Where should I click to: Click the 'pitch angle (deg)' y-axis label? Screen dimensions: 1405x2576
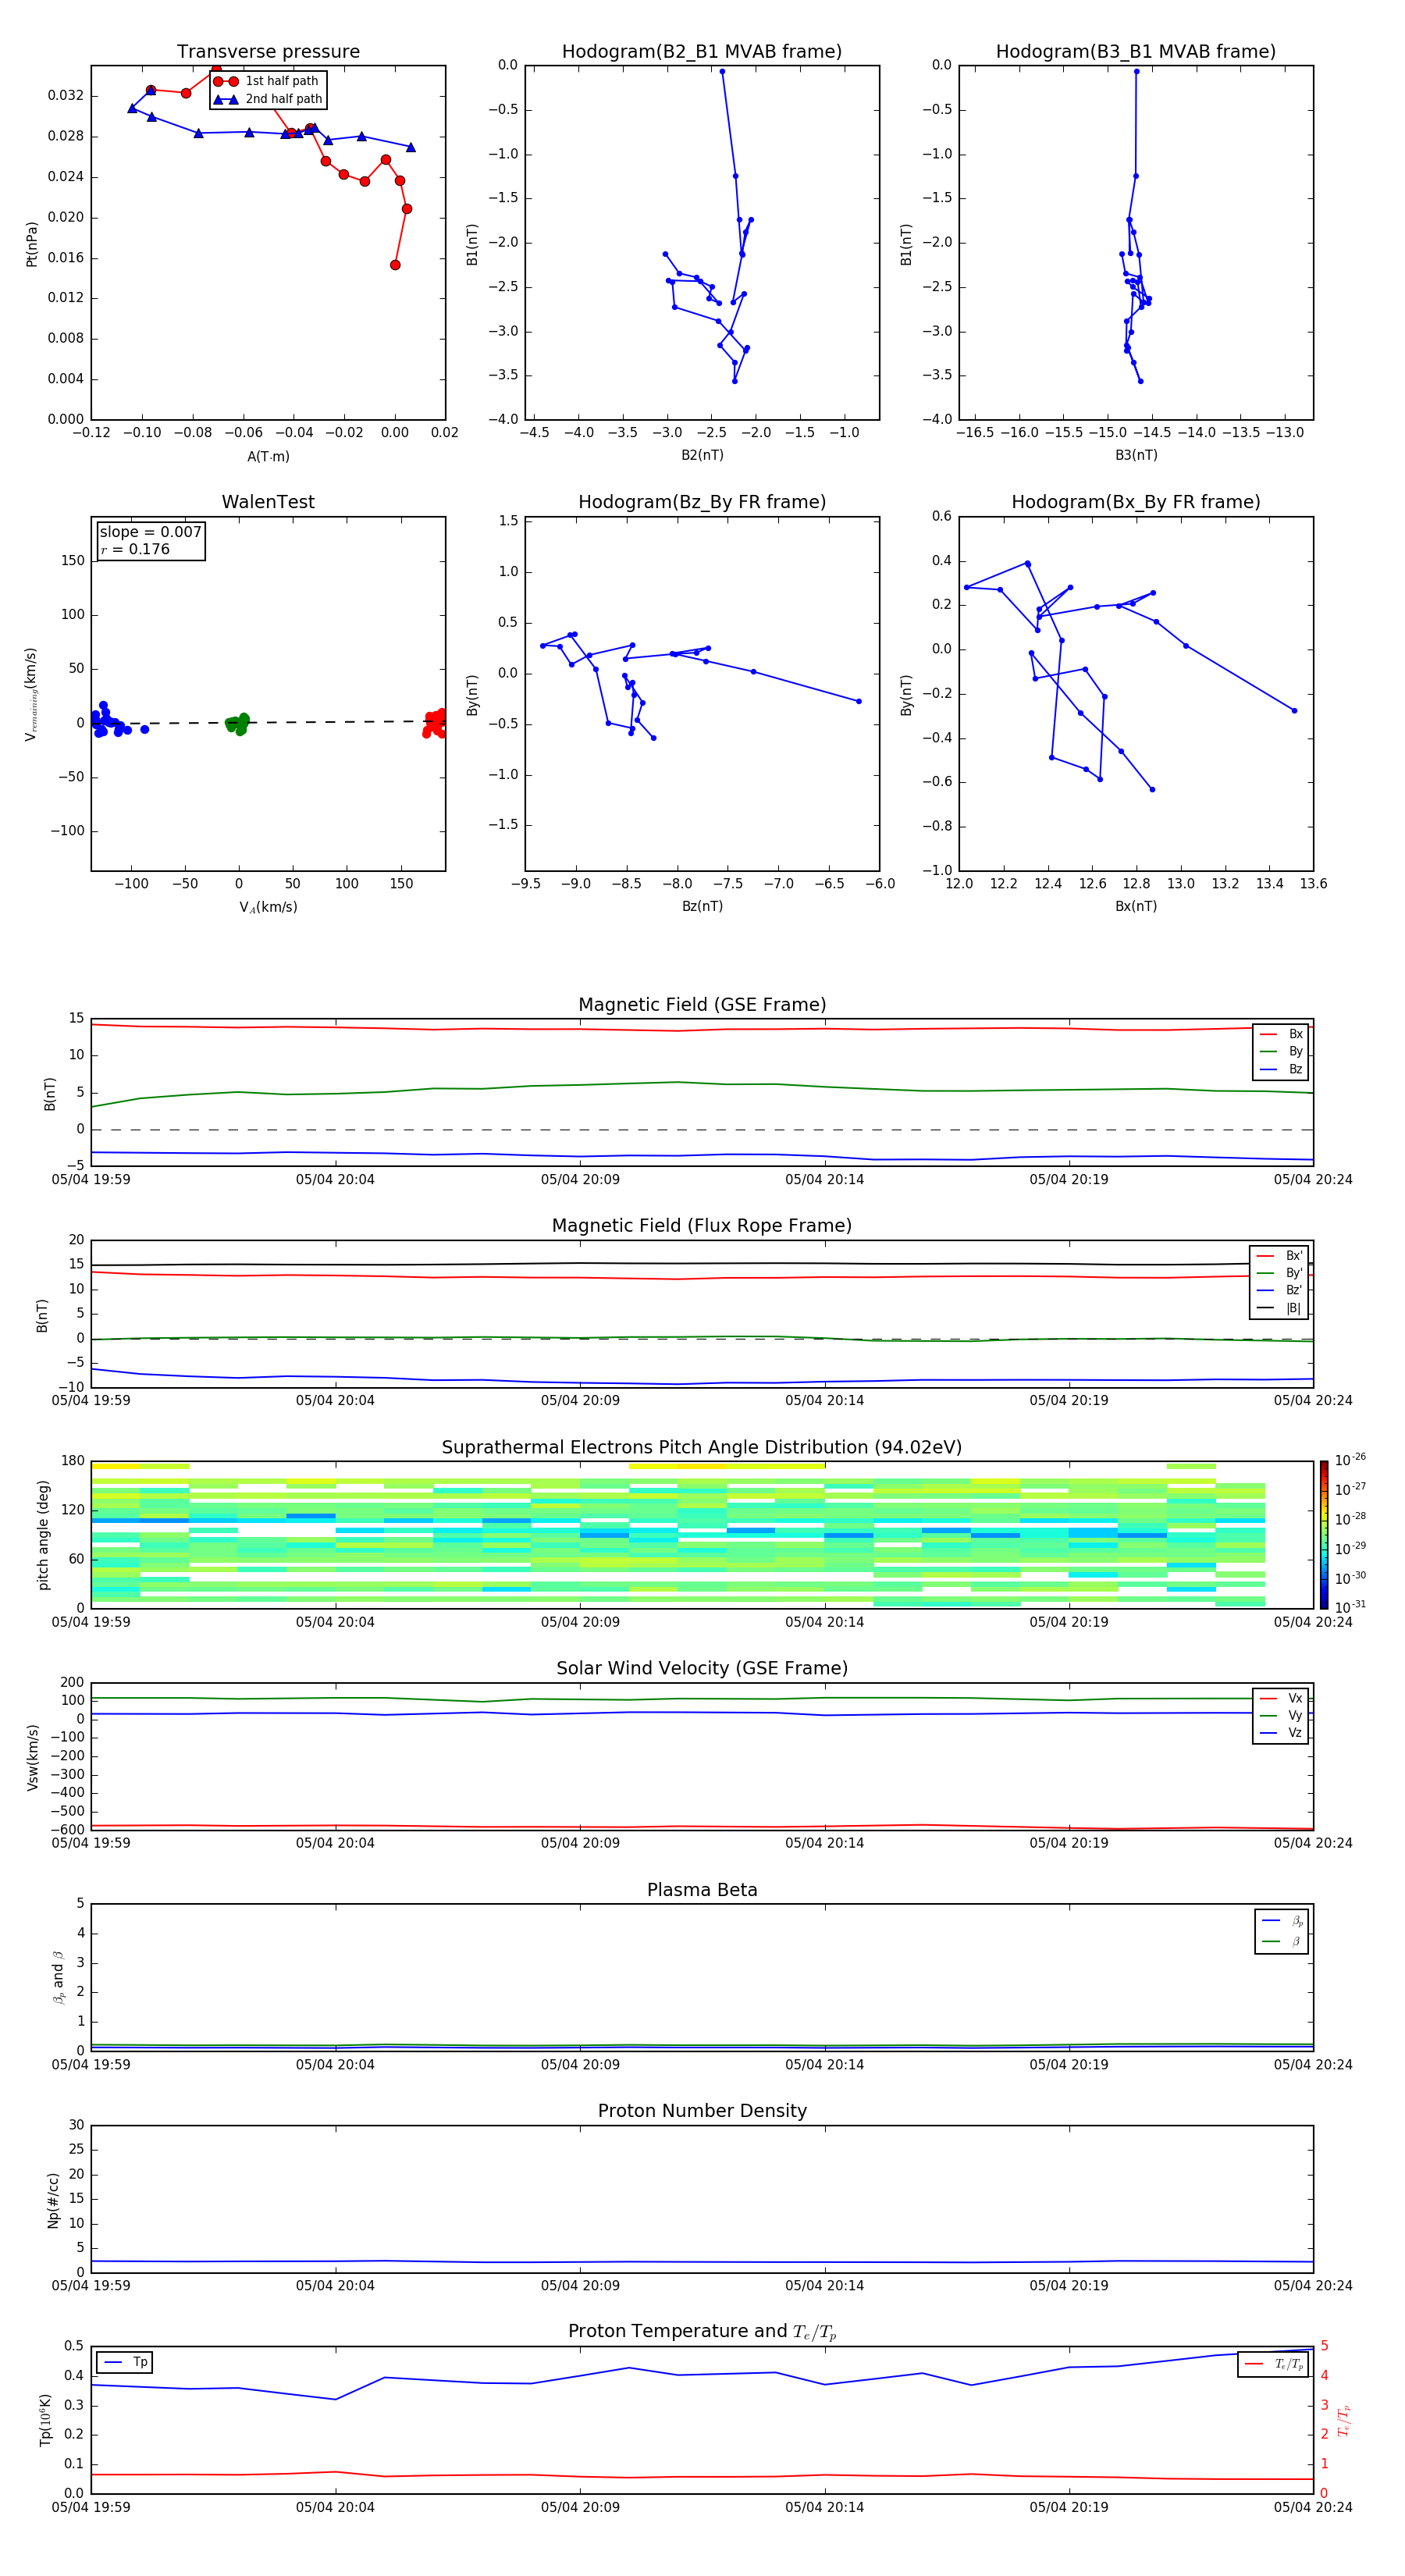tap(43, 1535)
